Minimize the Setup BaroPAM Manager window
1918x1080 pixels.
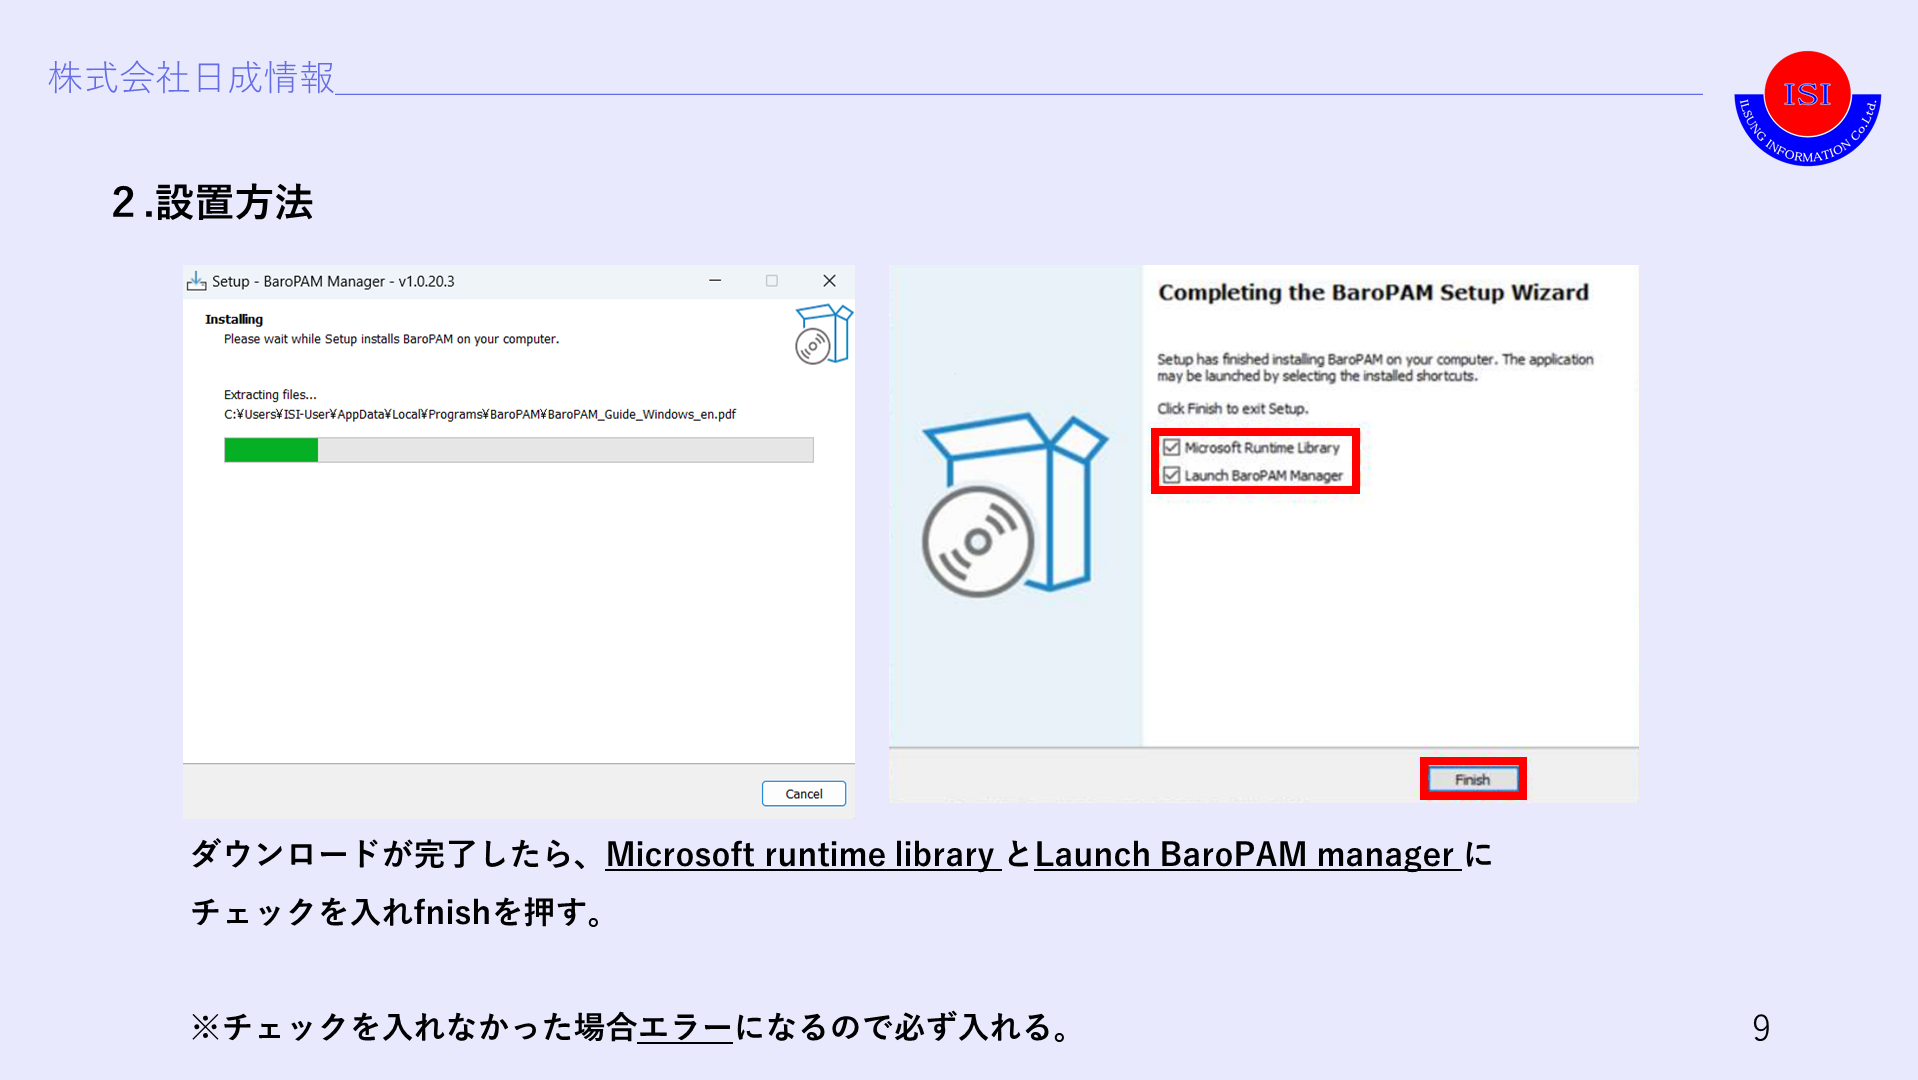(x=715, y=281)
